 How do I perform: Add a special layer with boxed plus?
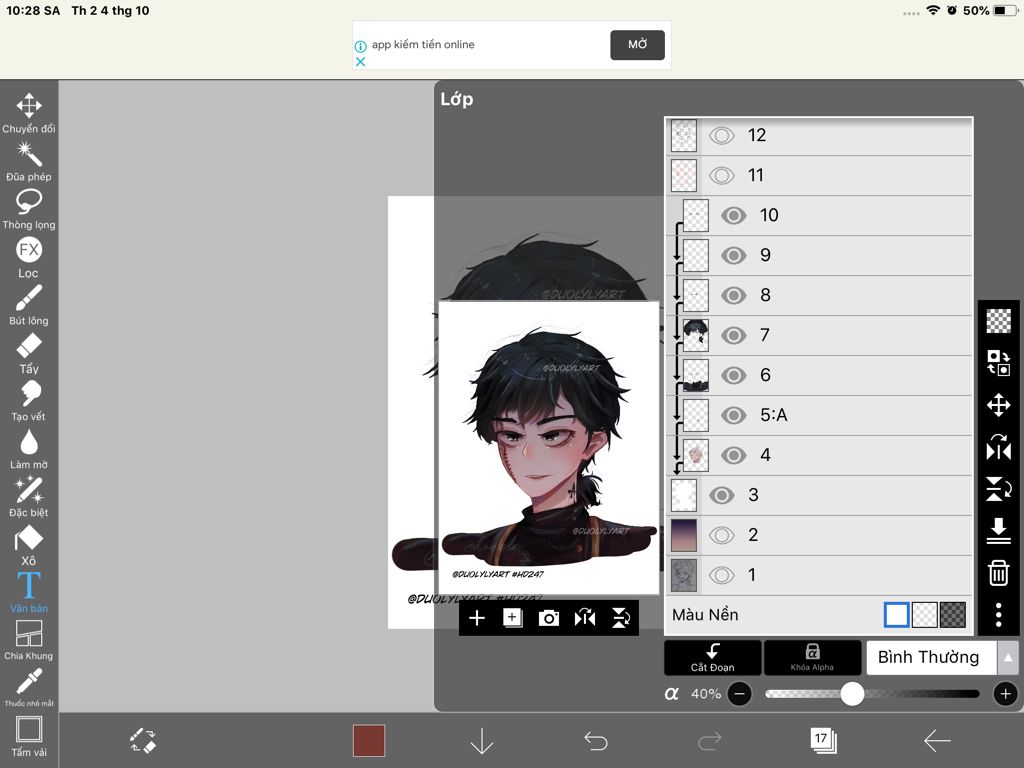pos(513,618)
